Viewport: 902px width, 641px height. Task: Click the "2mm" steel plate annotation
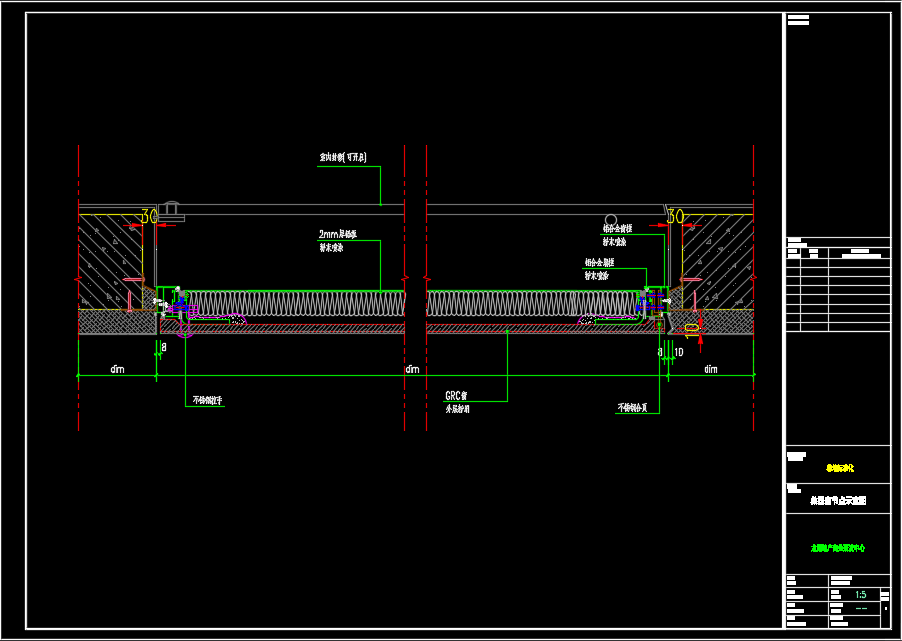point(338,234)
